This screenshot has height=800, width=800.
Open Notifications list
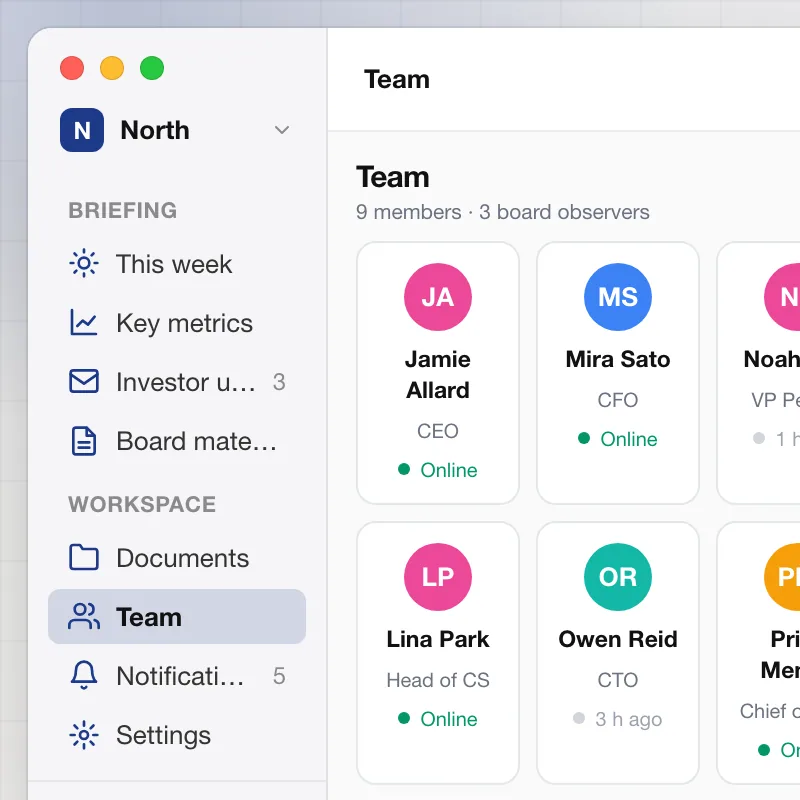click(177, 675)
